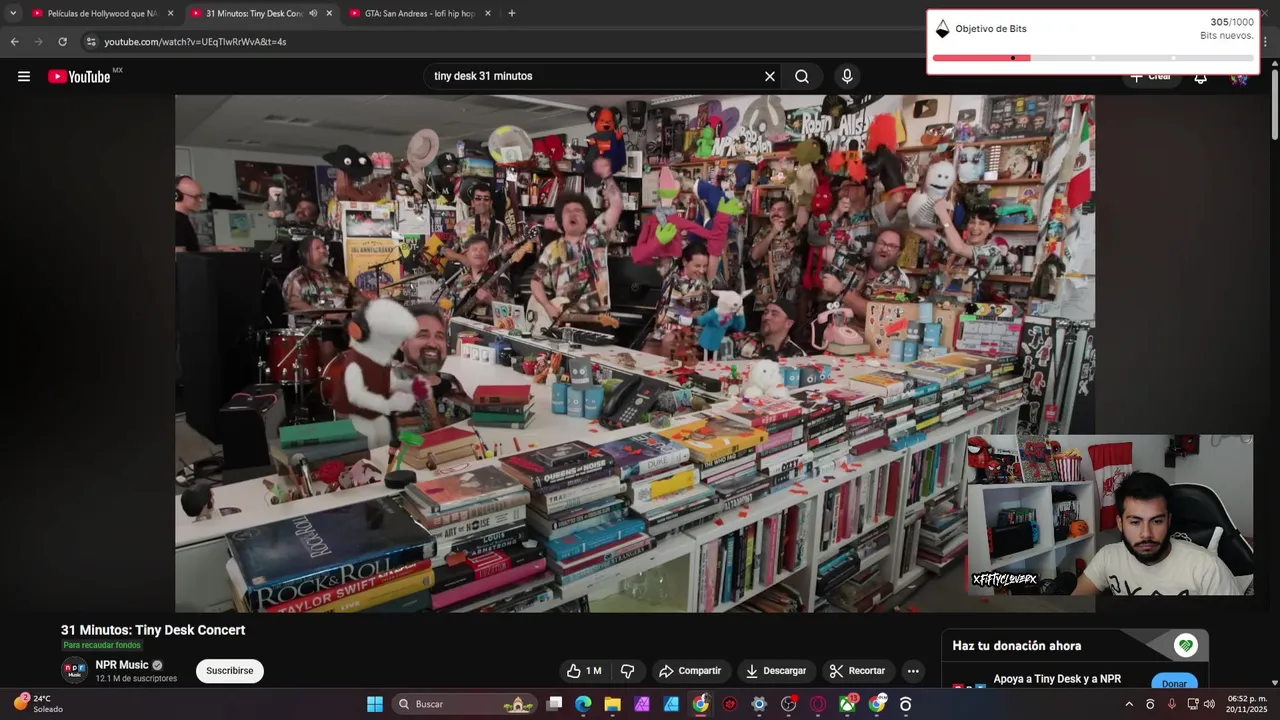Open Opera browser from the taskbar
This screenshot has width=1280, height=720.
pos(818,704)
